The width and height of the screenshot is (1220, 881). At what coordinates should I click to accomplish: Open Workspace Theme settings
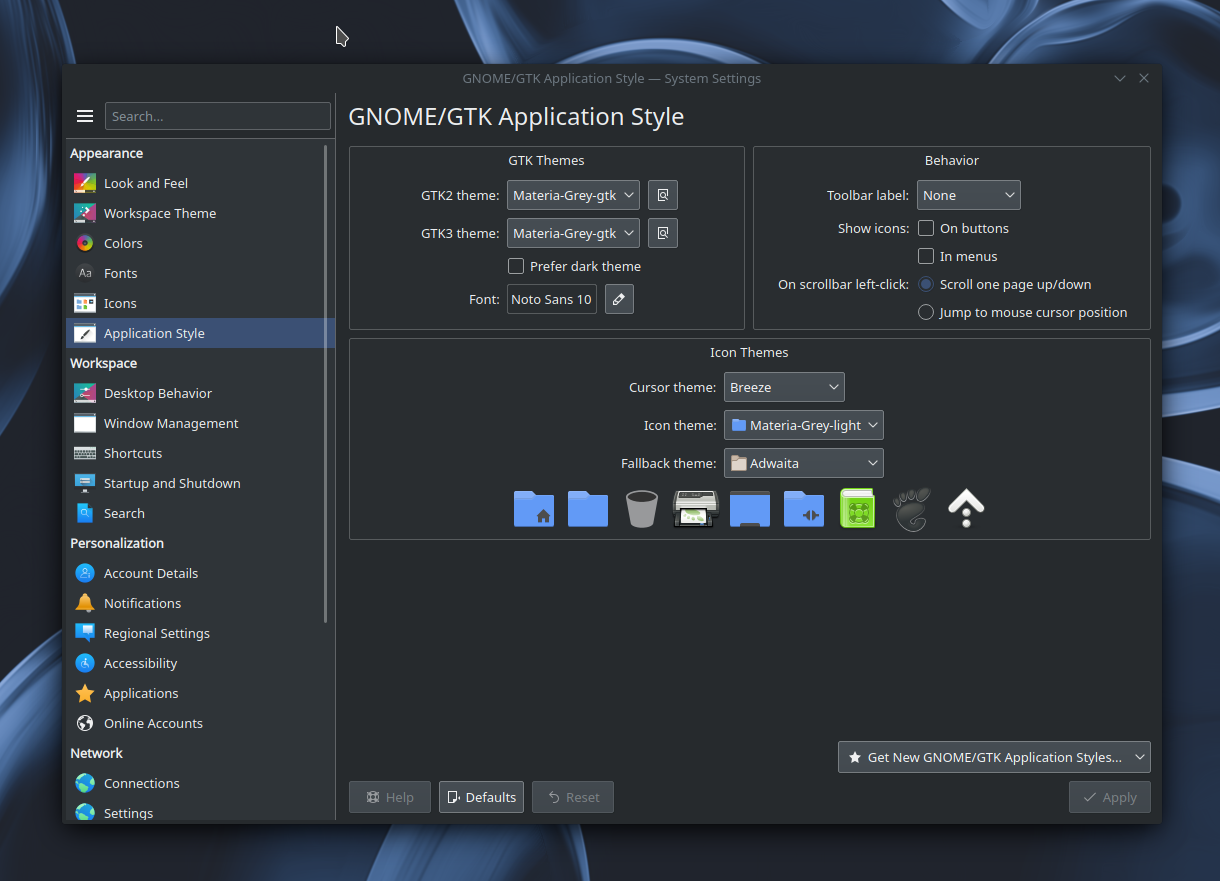click(x=200, y=213)
